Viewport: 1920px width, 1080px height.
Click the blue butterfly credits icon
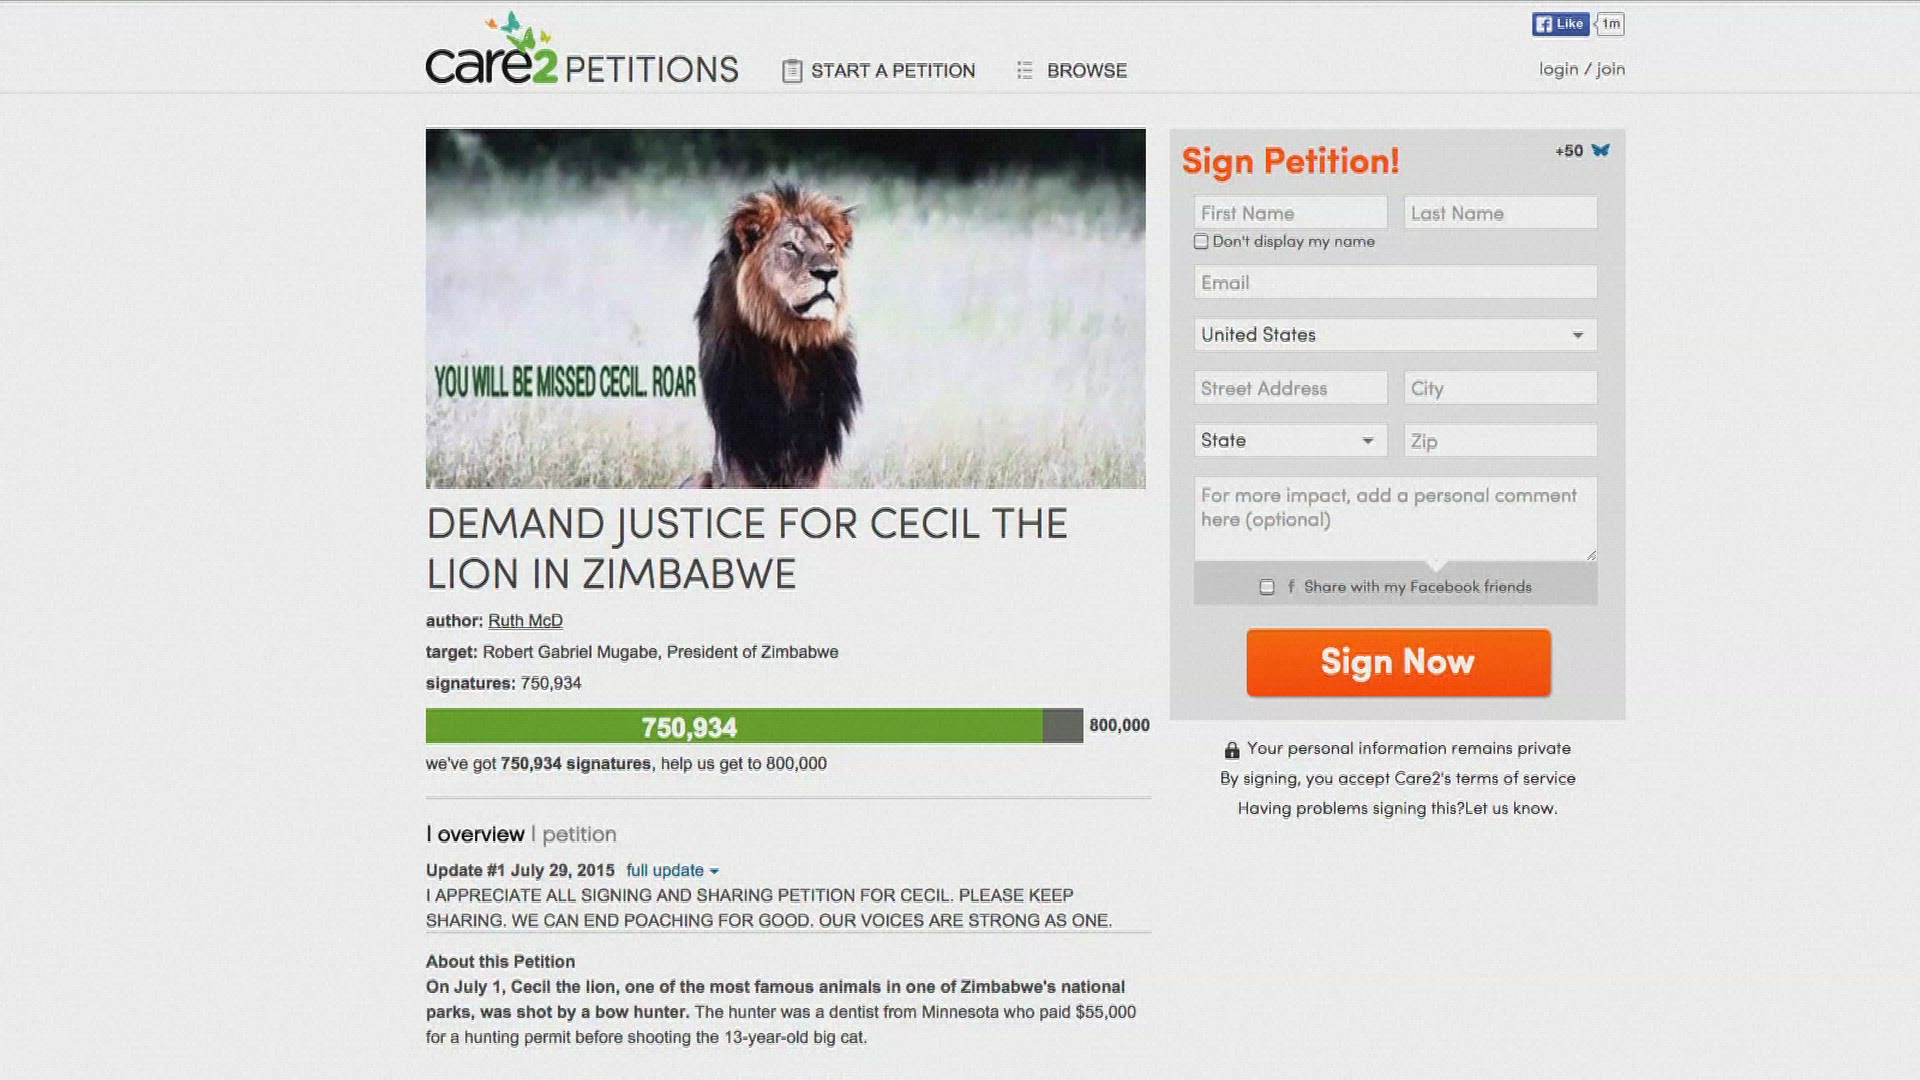point(1601,151)
